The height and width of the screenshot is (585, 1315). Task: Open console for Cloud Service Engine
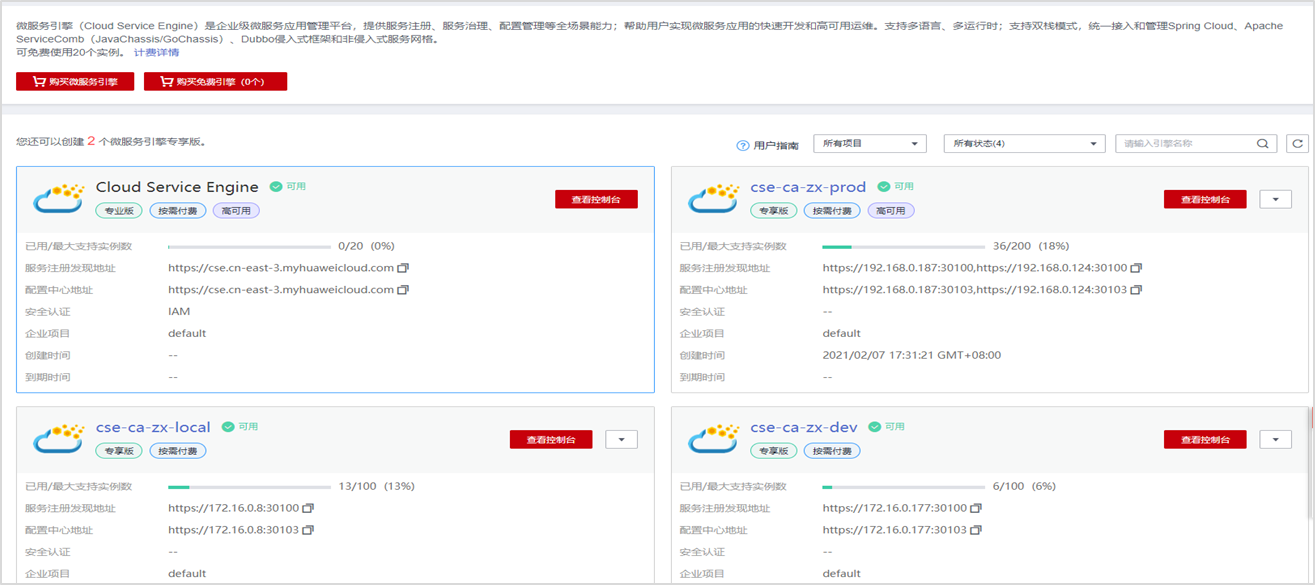coord(596,199)
